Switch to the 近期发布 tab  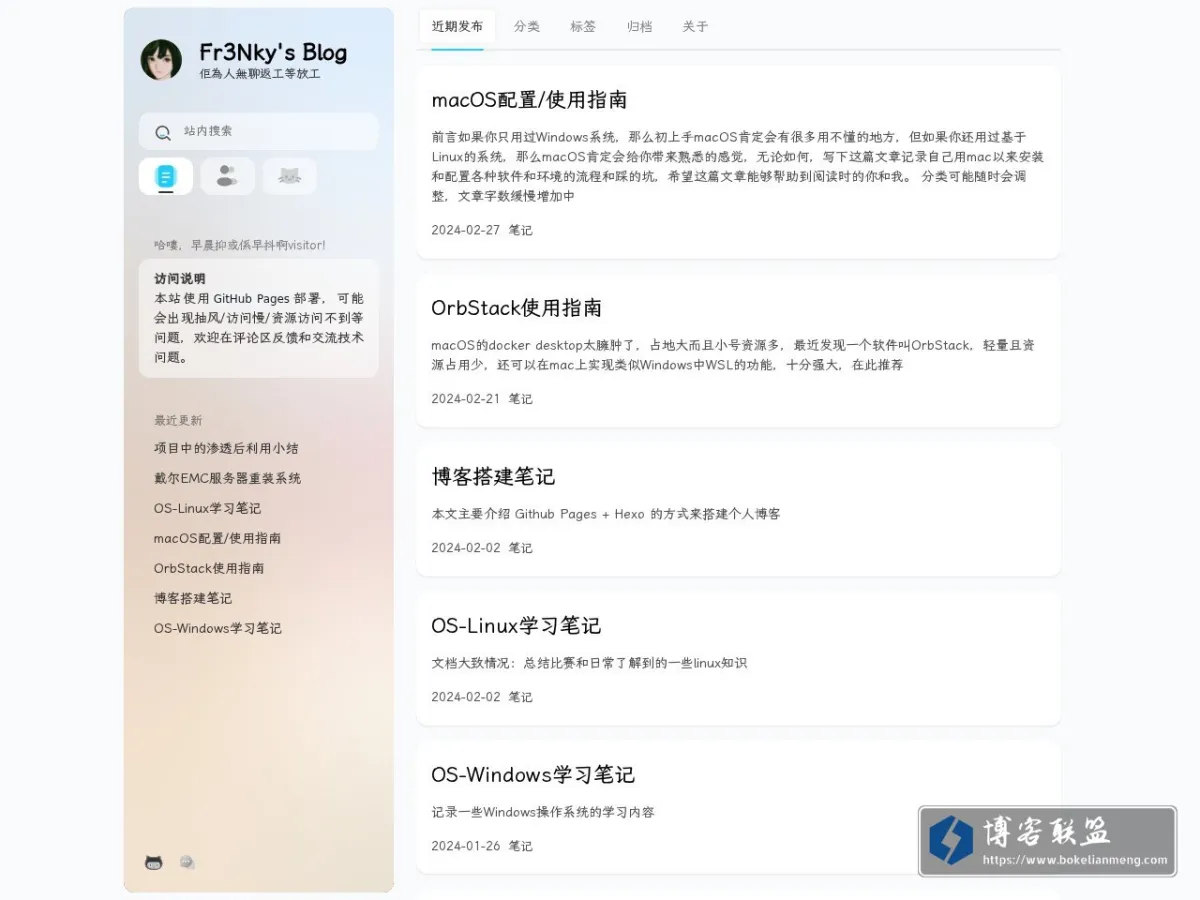(457, 27)
